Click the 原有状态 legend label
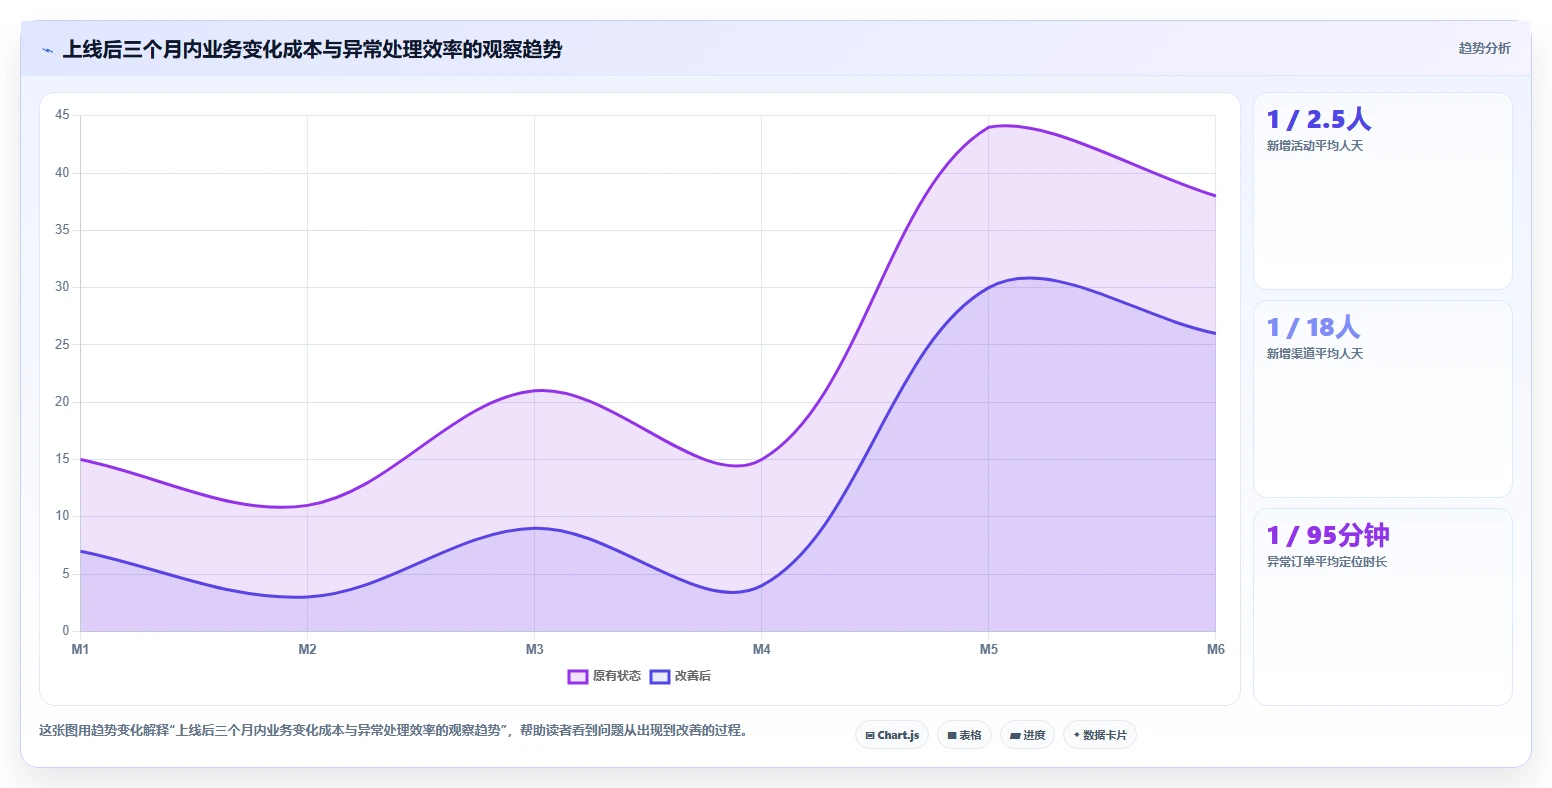Screen dimensions: 1552x788 617,676
